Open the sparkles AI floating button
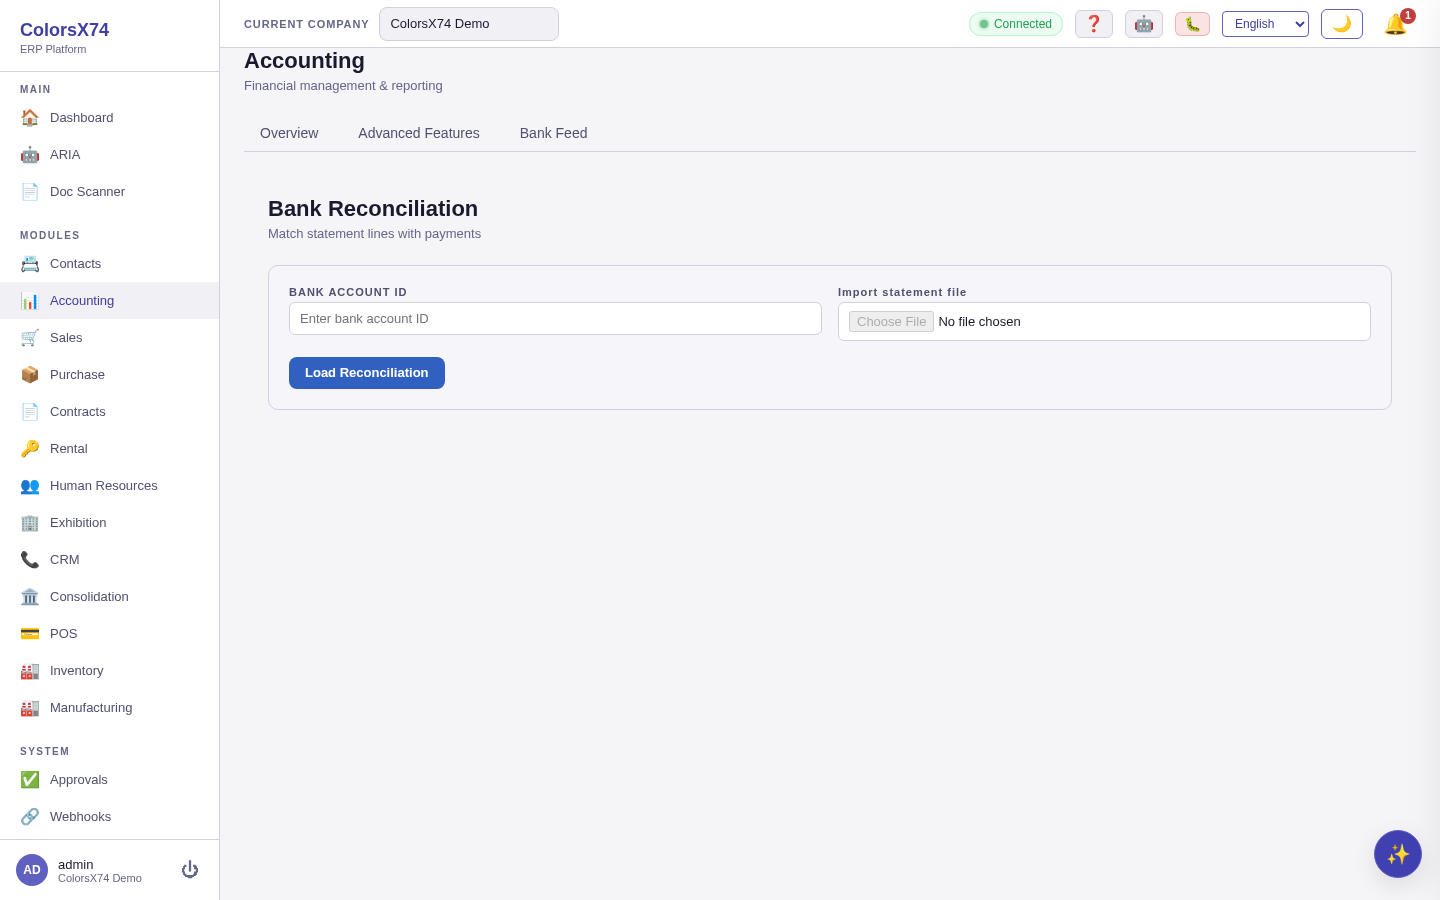The height and width of the screenshot is (900, 1440). pyautogui.click(x=1398, y=854)
